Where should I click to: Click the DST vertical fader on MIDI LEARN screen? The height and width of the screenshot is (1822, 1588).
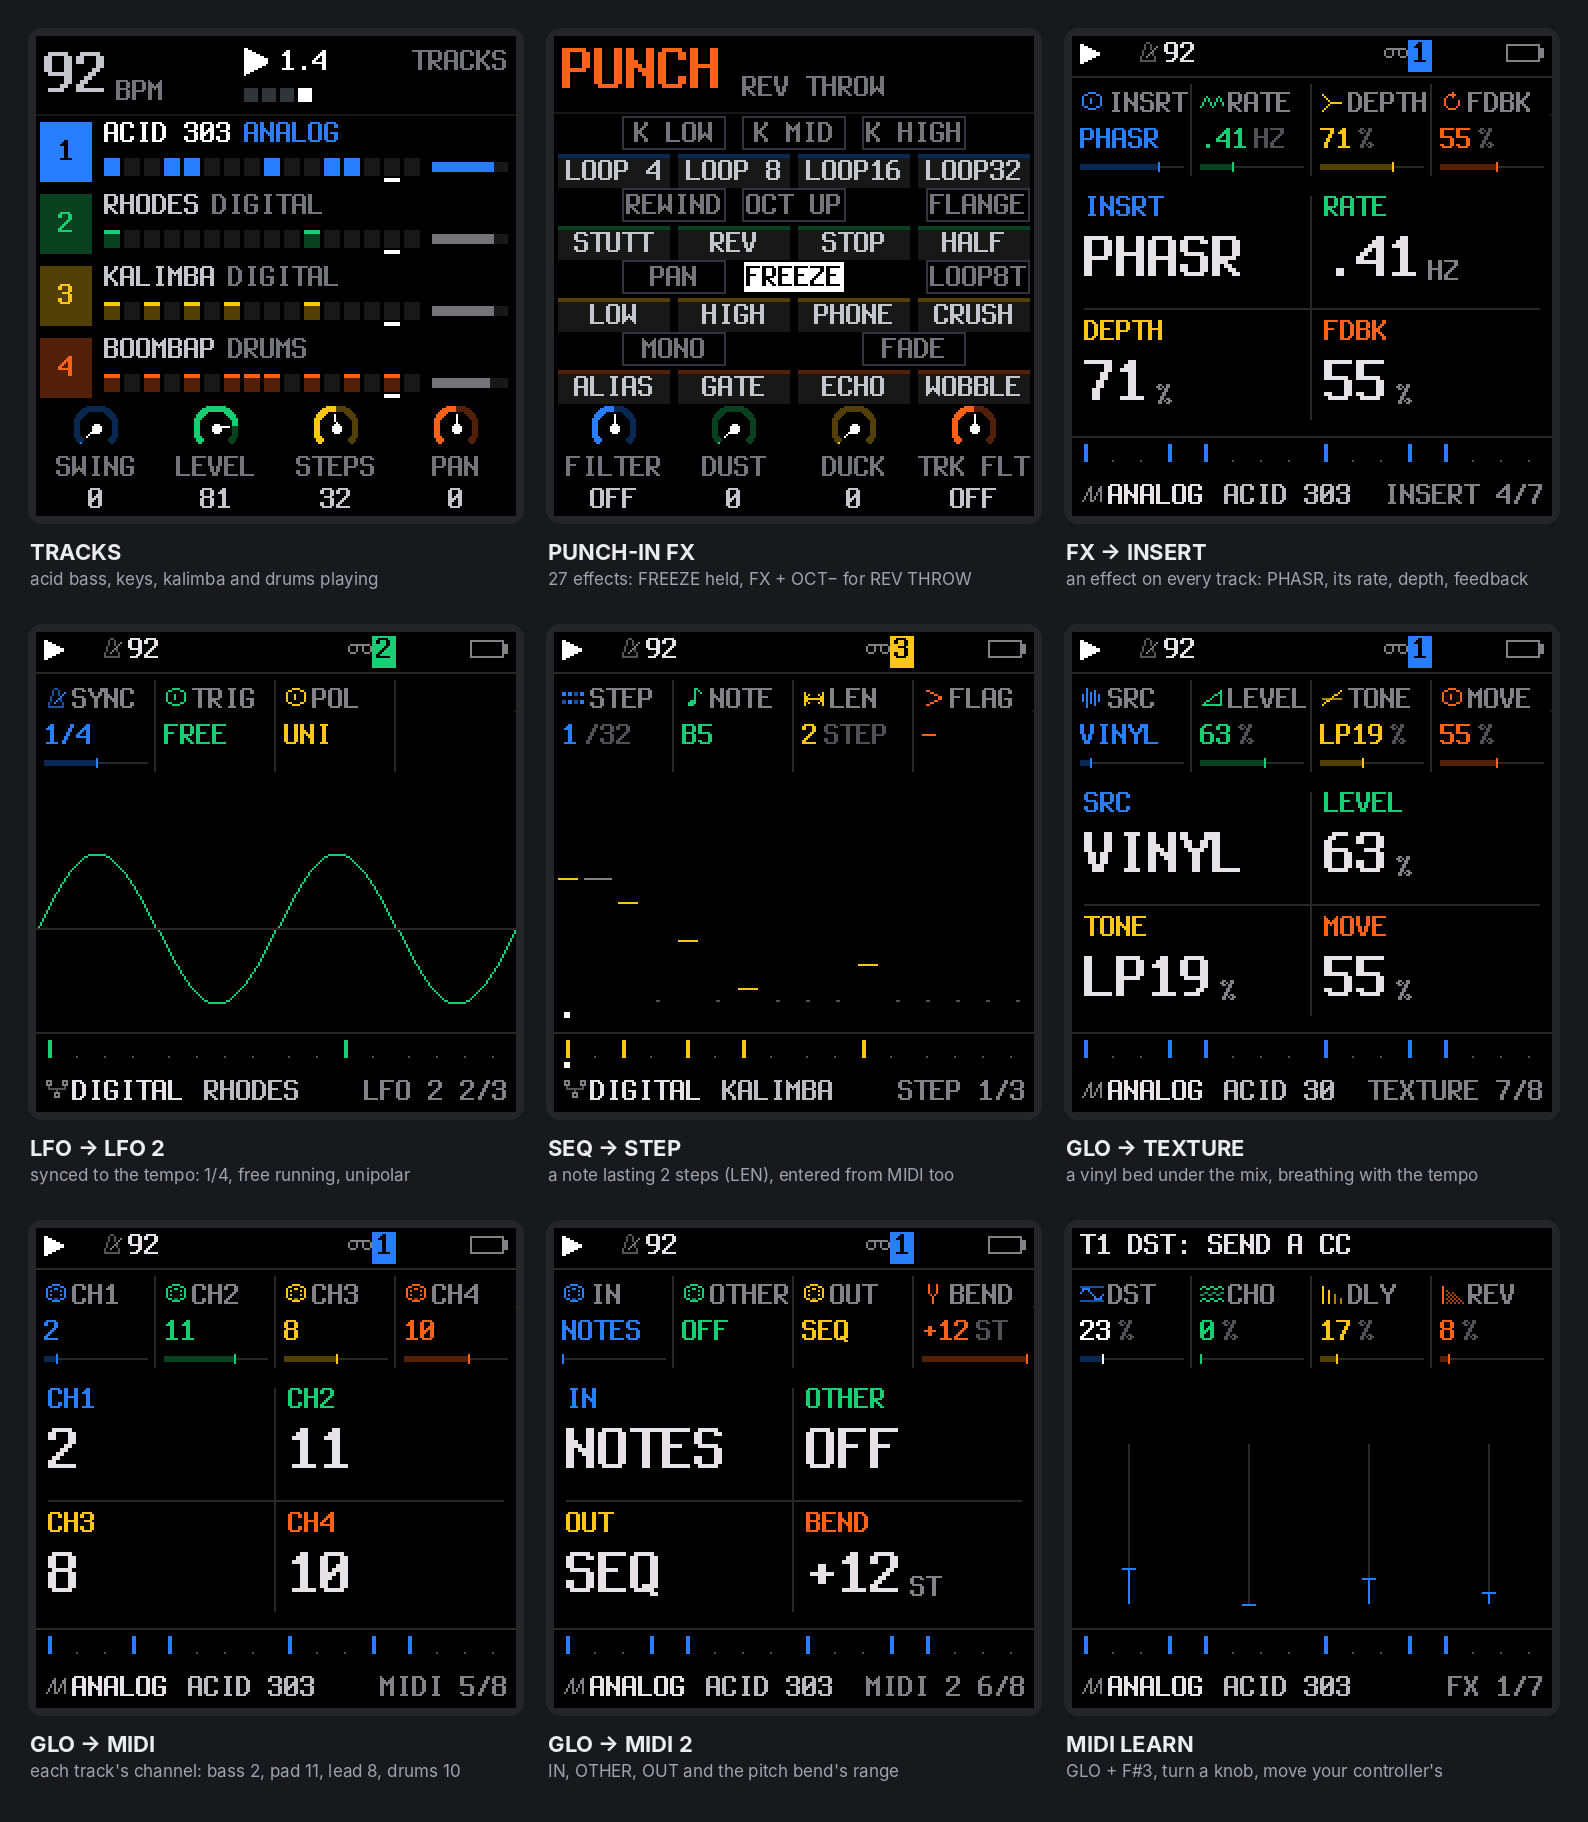[1129, 1524]
